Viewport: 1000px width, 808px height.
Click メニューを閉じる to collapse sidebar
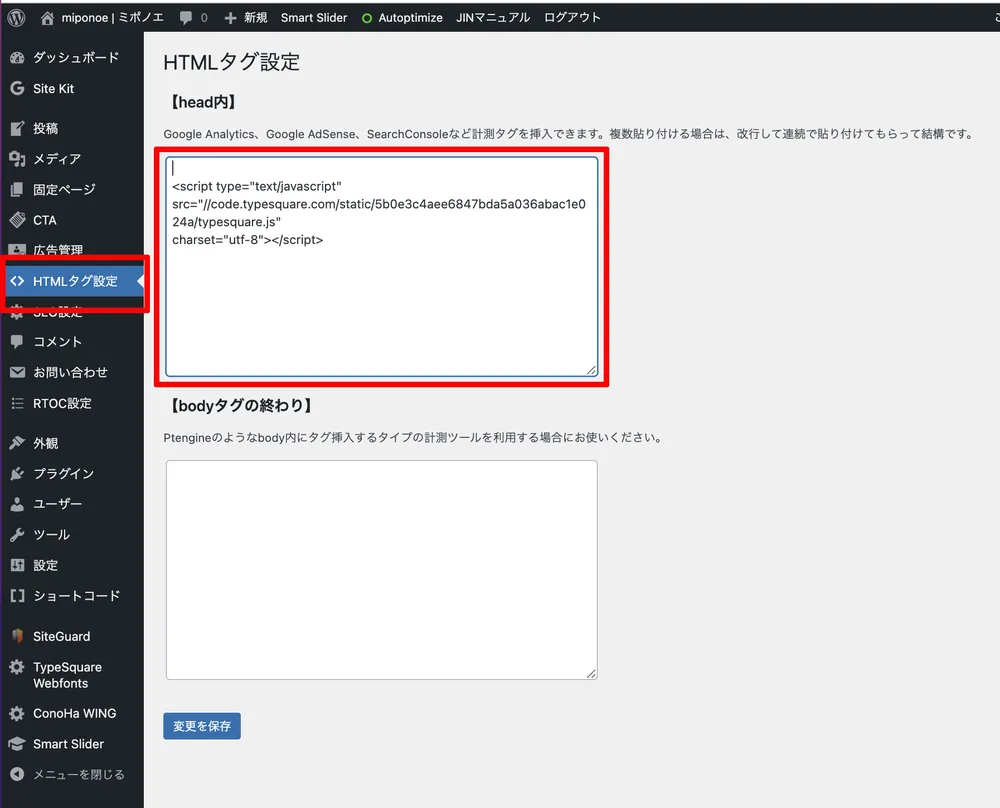click(78, 774)
